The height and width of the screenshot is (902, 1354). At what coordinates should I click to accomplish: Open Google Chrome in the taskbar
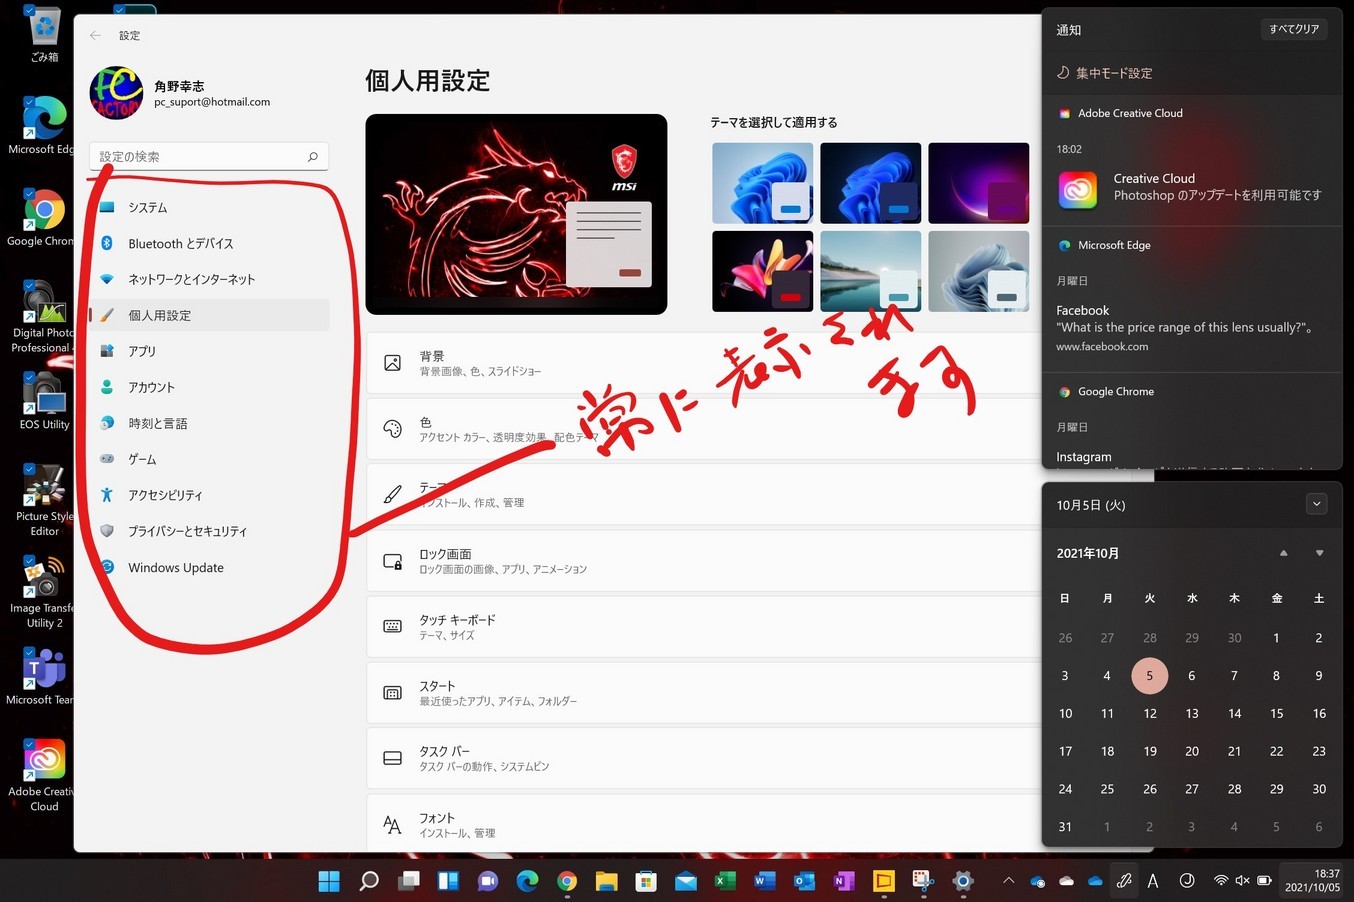pos(567,881)
